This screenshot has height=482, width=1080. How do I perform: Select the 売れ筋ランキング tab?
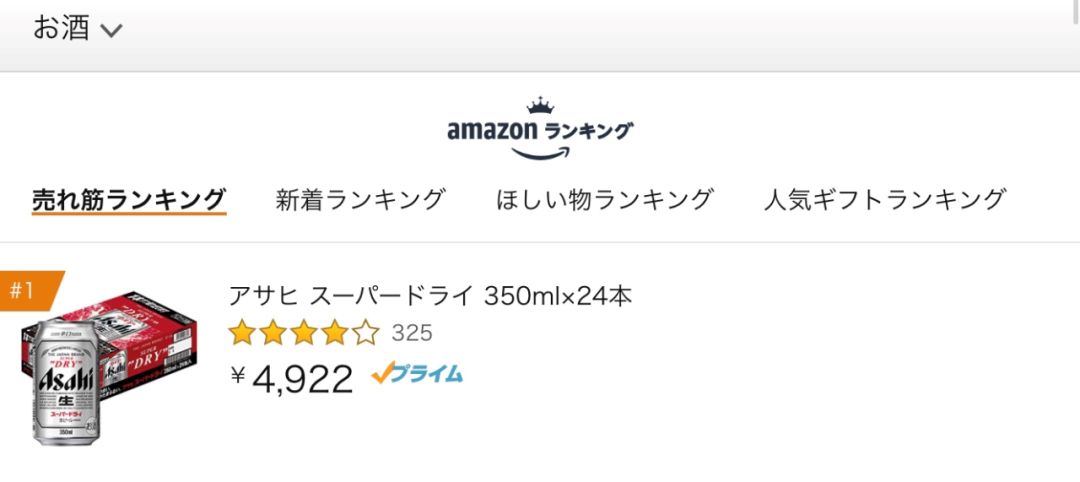click(129, 200)
